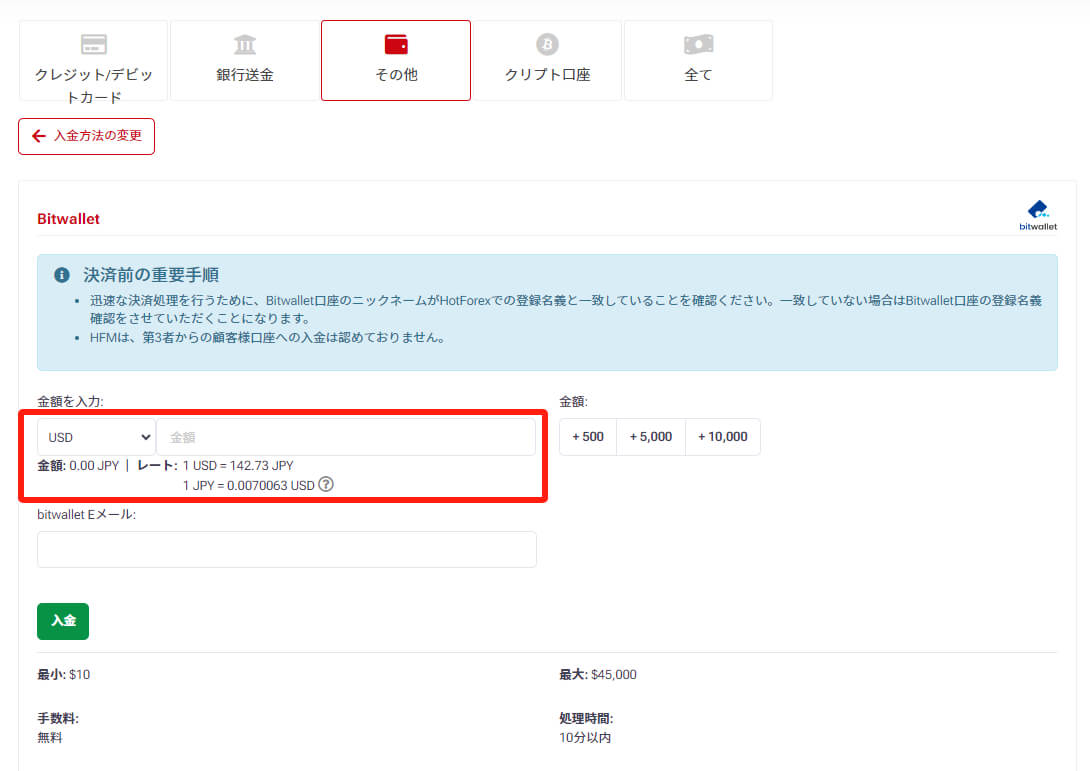The width and height of the screenshot is (1090, 771).
Task: Click the bitwallet Eメール input field
Action: pyautogui.click(x=287, y=549)
